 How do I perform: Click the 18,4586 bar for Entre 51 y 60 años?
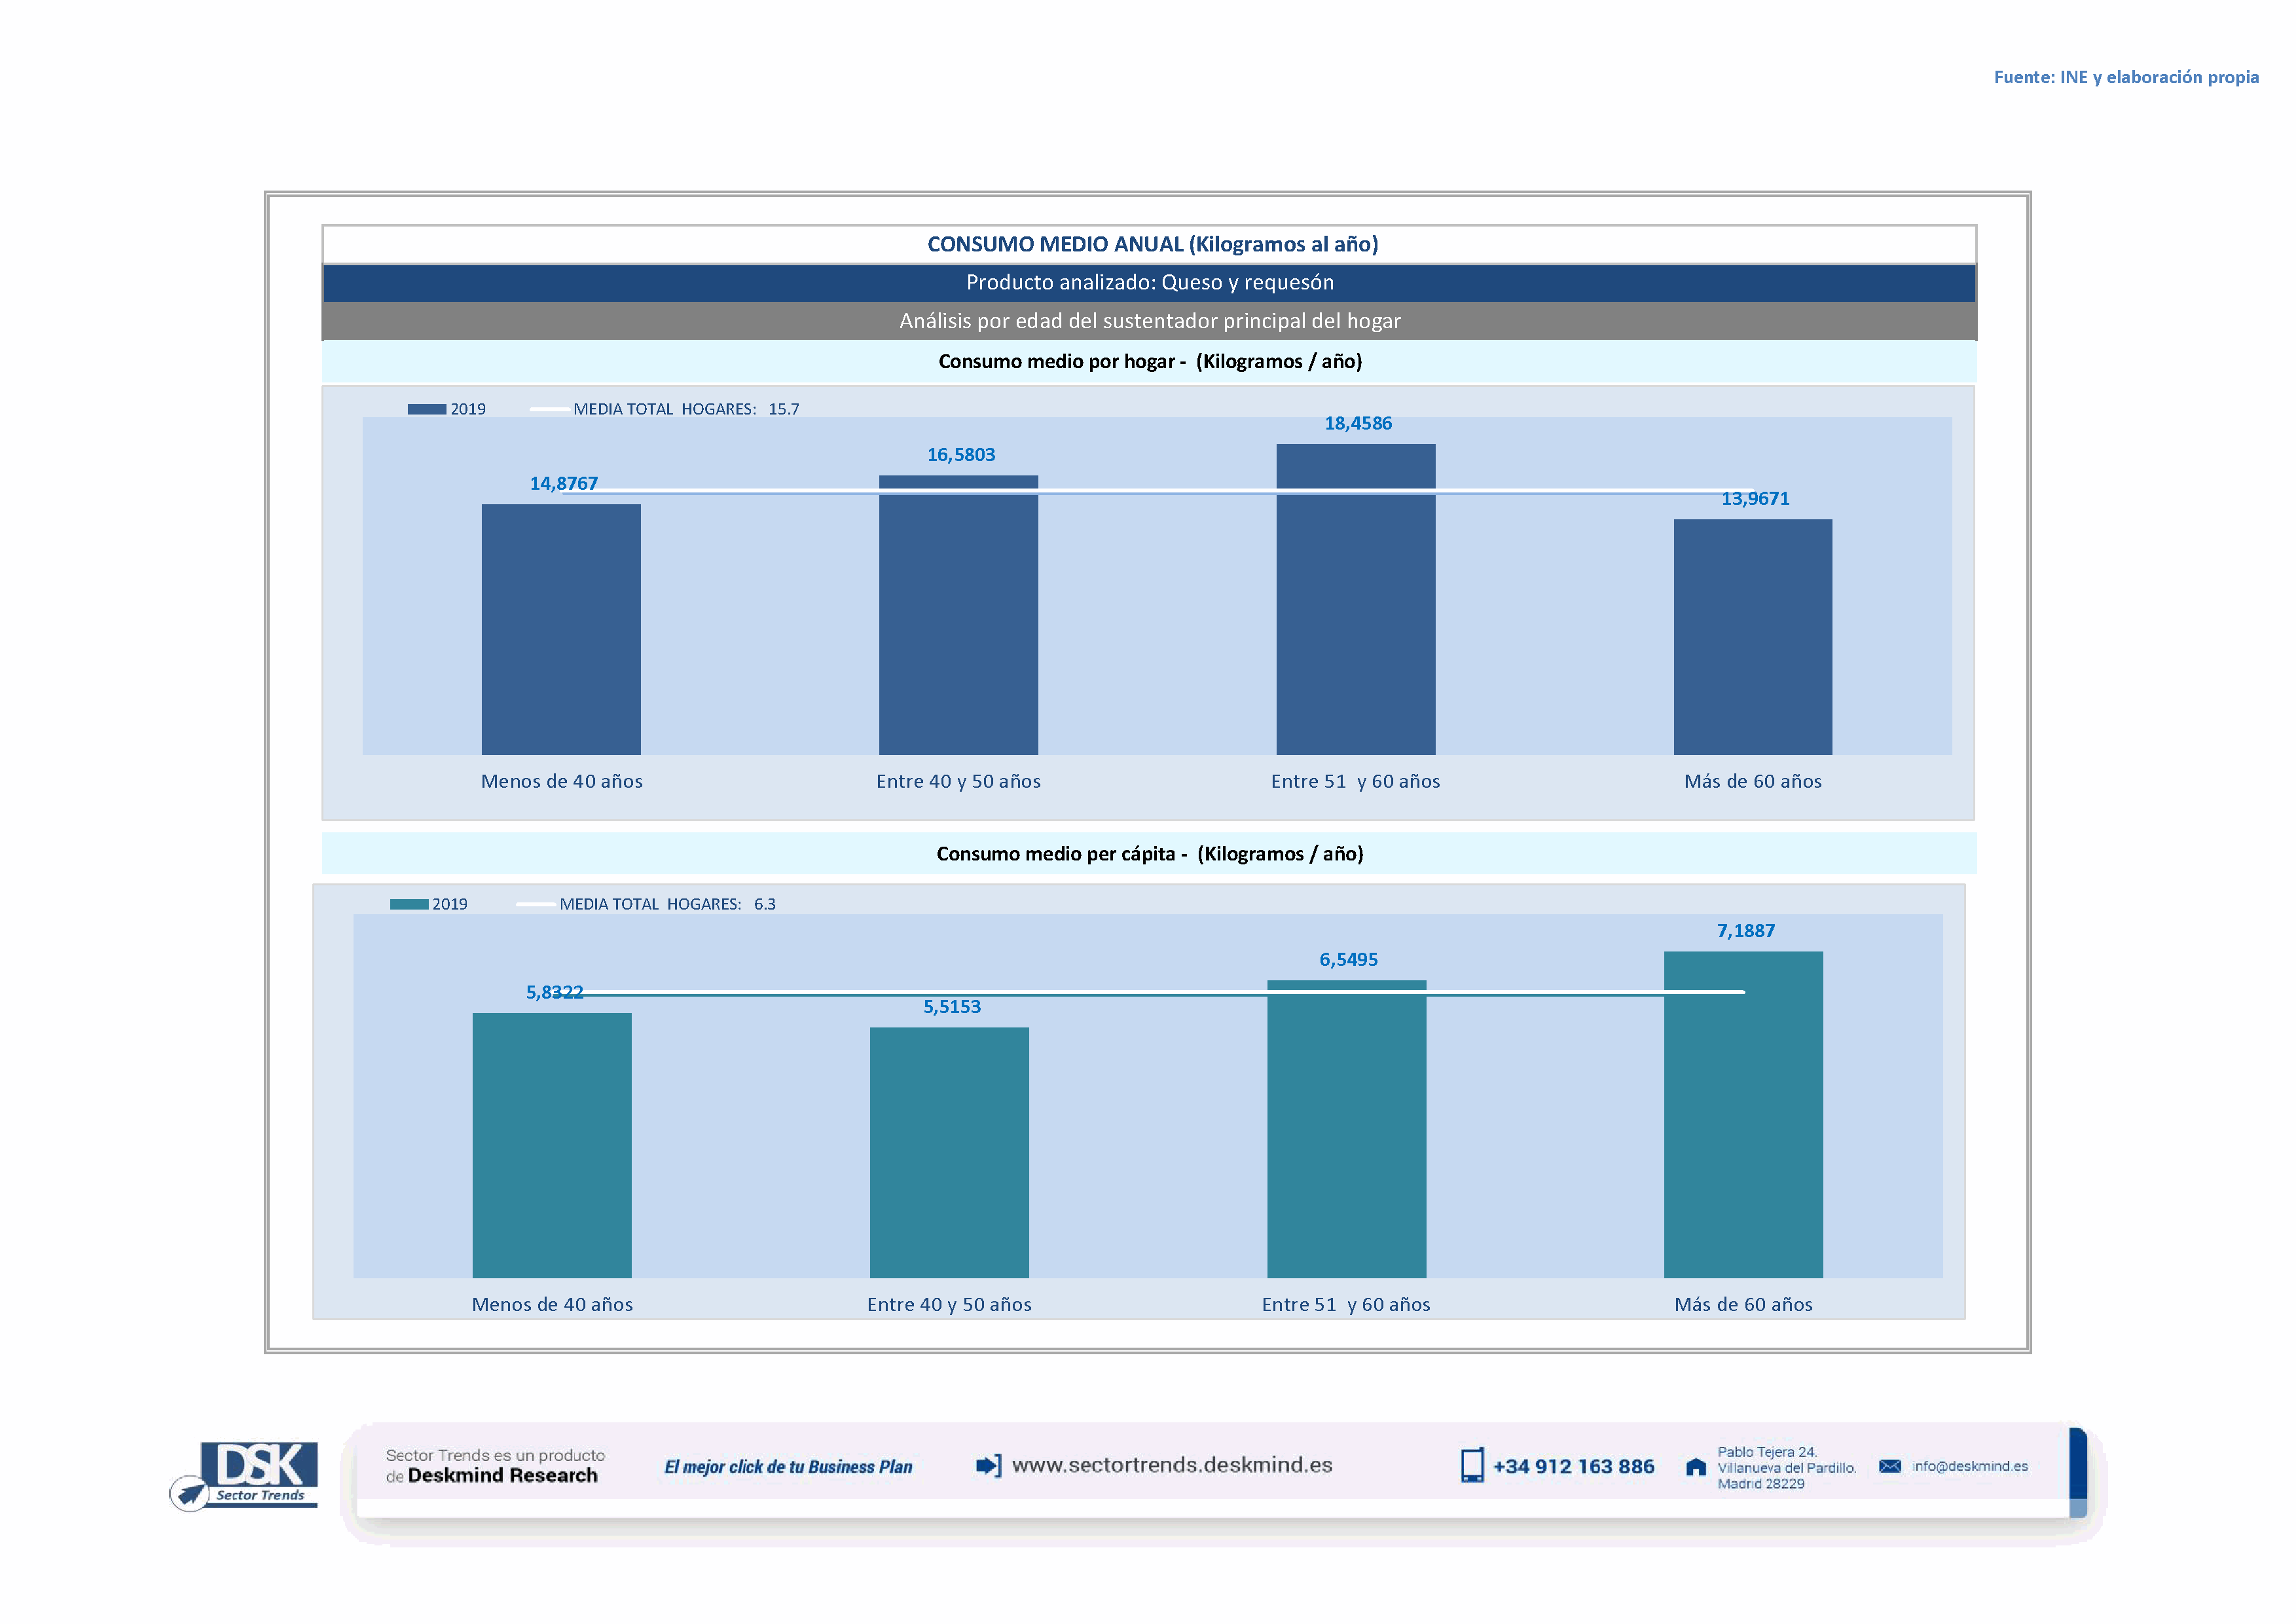pyautogui.click(x=1355, y=600)
